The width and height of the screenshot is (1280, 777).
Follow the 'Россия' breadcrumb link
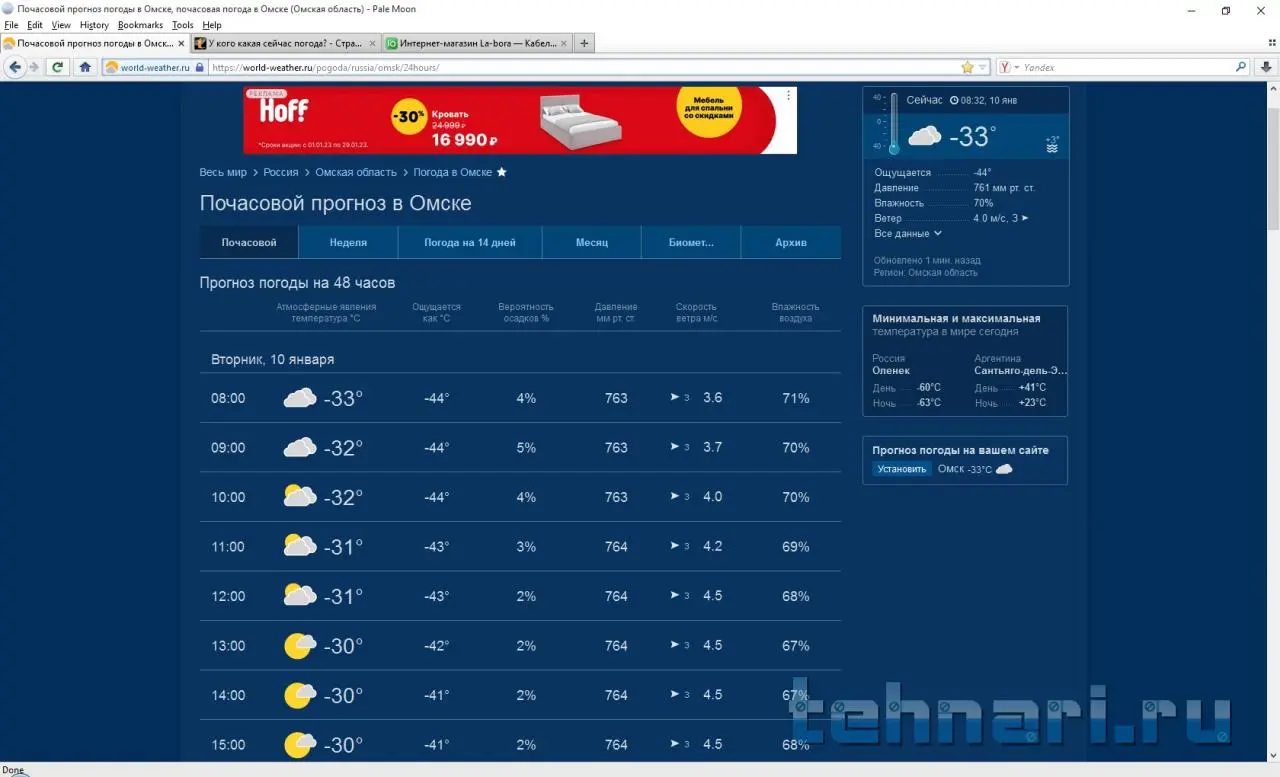[281, 172]
